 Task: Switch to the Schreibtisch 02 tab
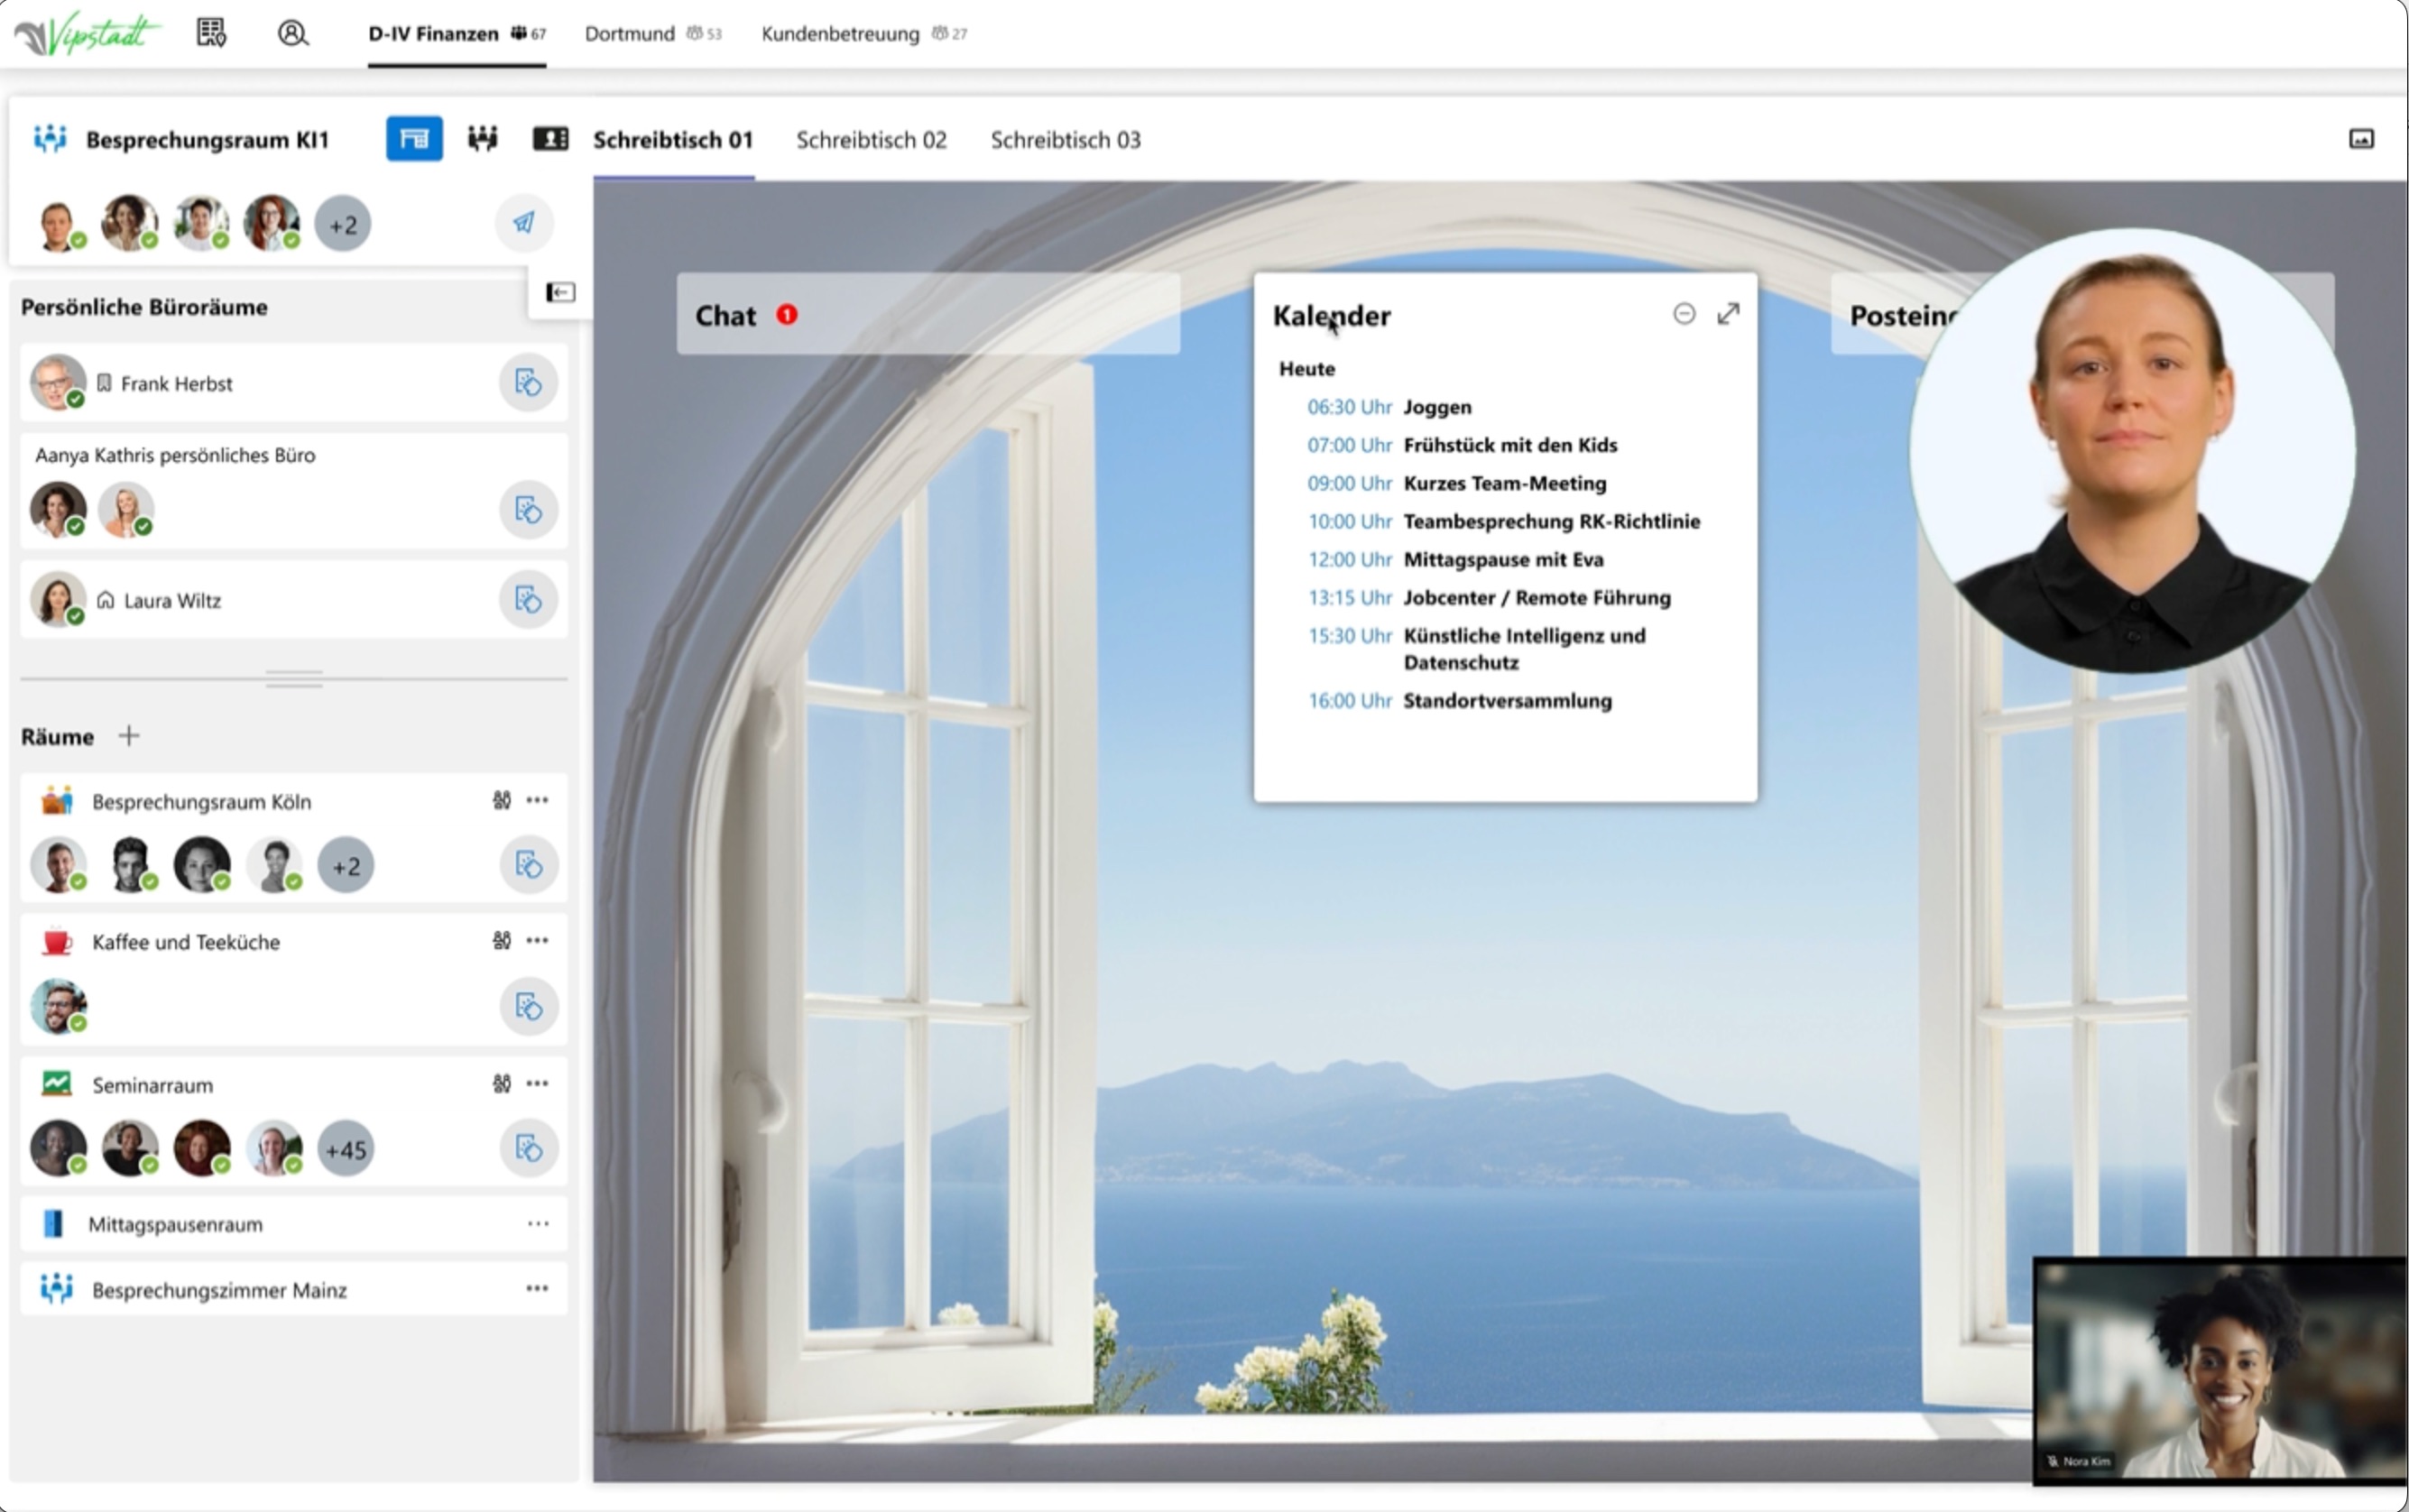point(871,140)
